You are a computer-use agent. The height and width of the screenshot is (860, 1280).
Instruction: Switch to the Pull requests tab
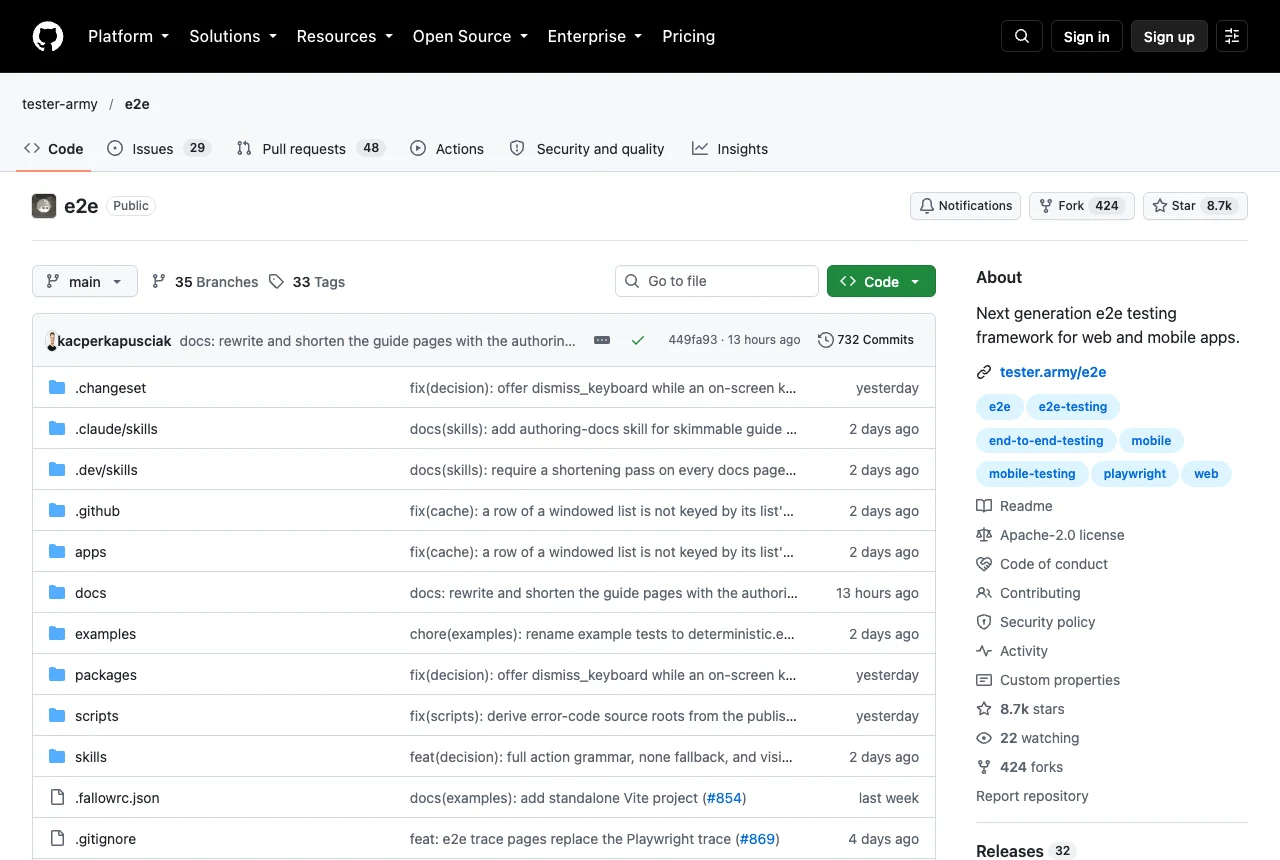point(311,149)
